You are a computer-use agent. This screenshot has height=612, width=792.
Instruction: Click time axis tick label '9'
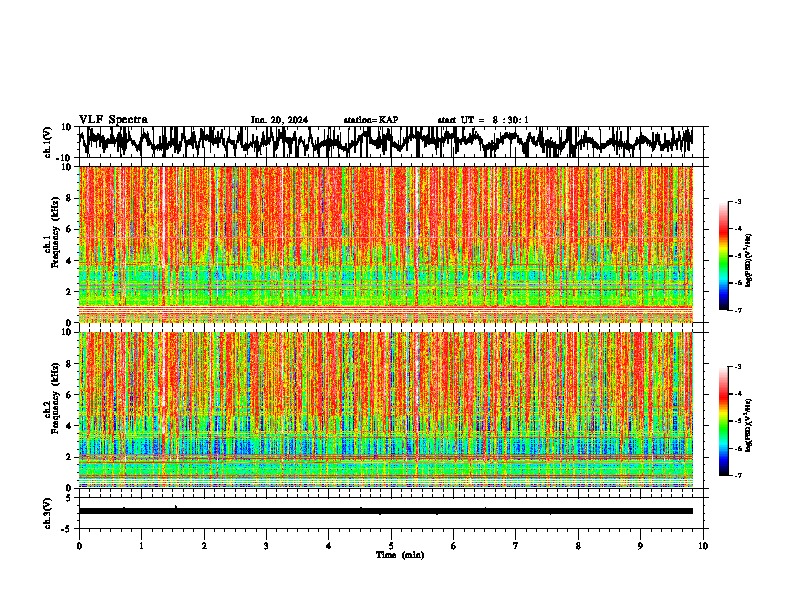click(x=640, y=546)
